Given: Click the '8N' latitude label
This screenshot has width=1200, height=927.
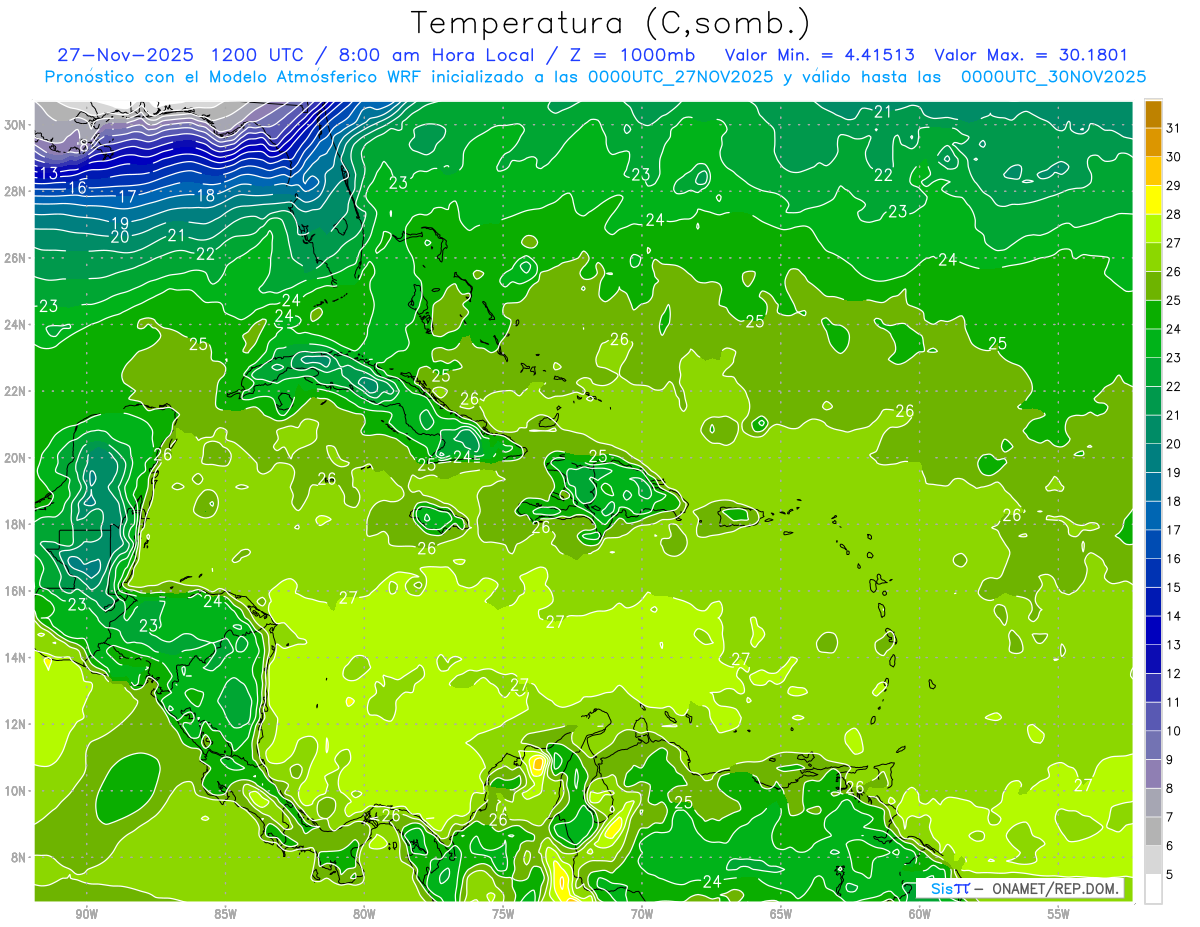Looking at the screenshot, I should click(20, 857).
